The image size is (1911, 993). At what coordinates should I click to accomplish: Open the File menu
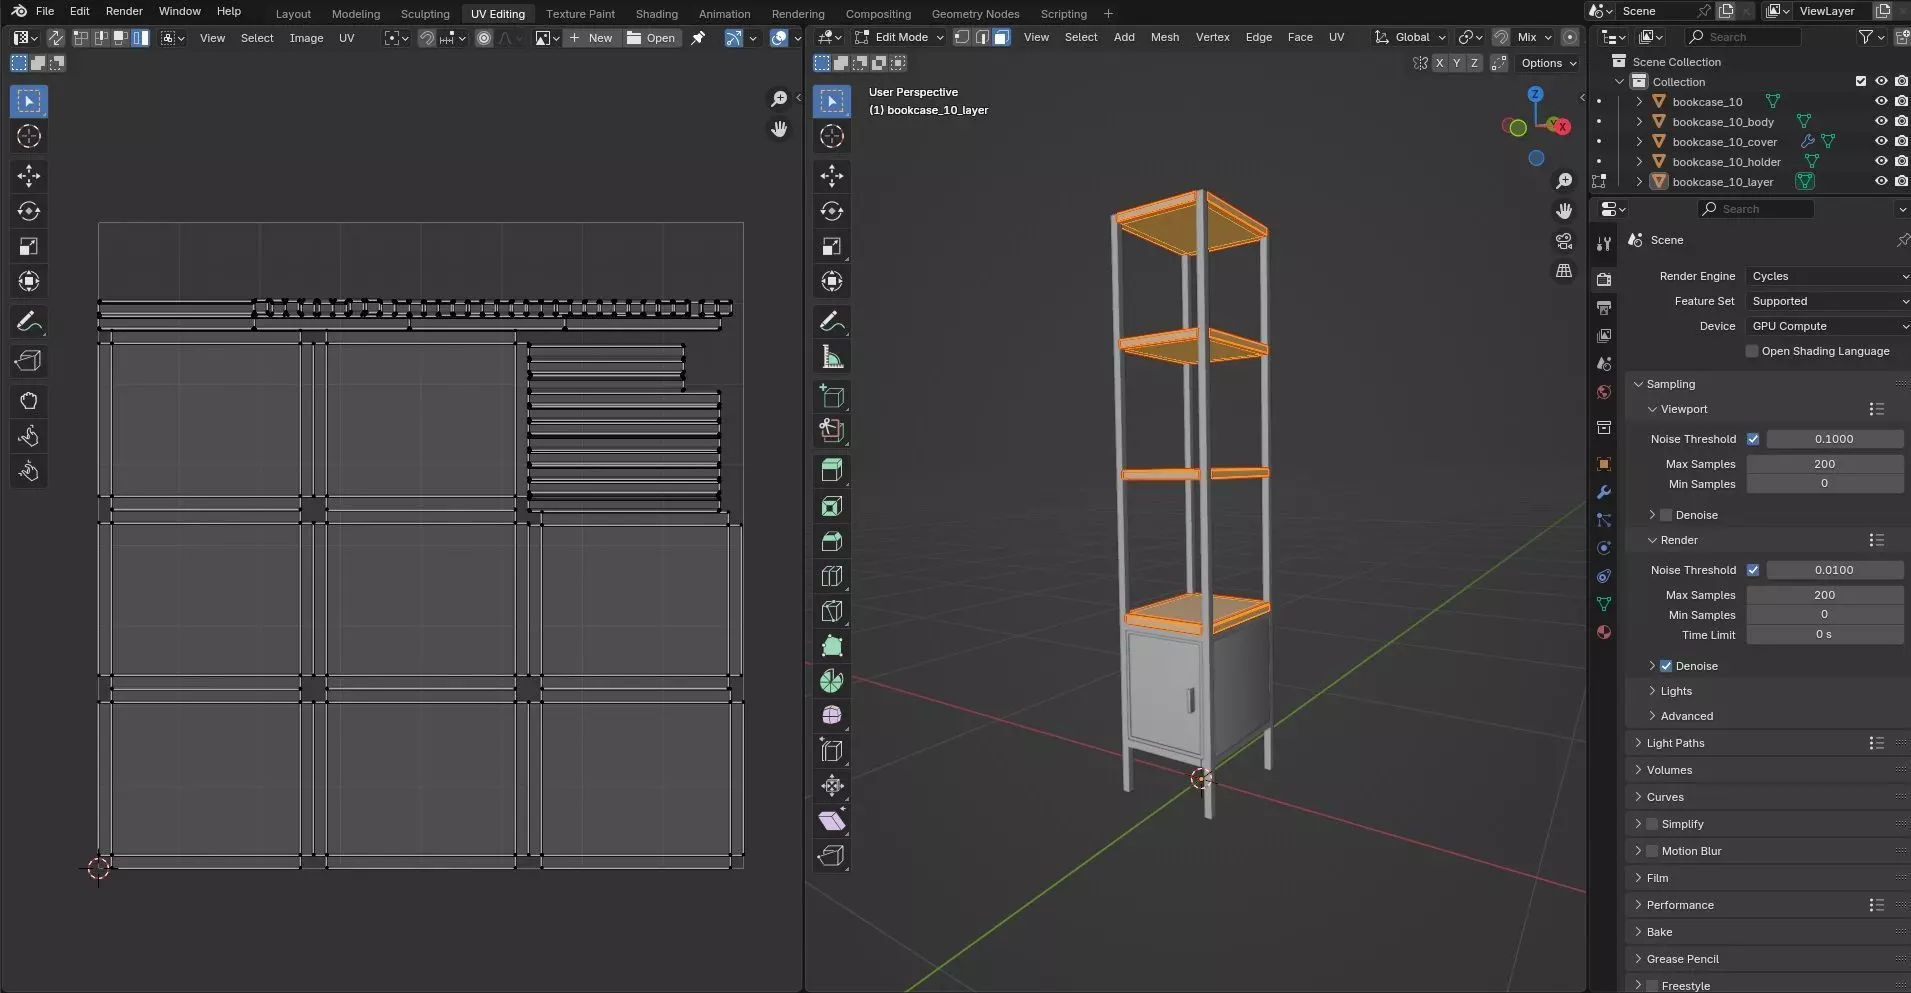45,11
